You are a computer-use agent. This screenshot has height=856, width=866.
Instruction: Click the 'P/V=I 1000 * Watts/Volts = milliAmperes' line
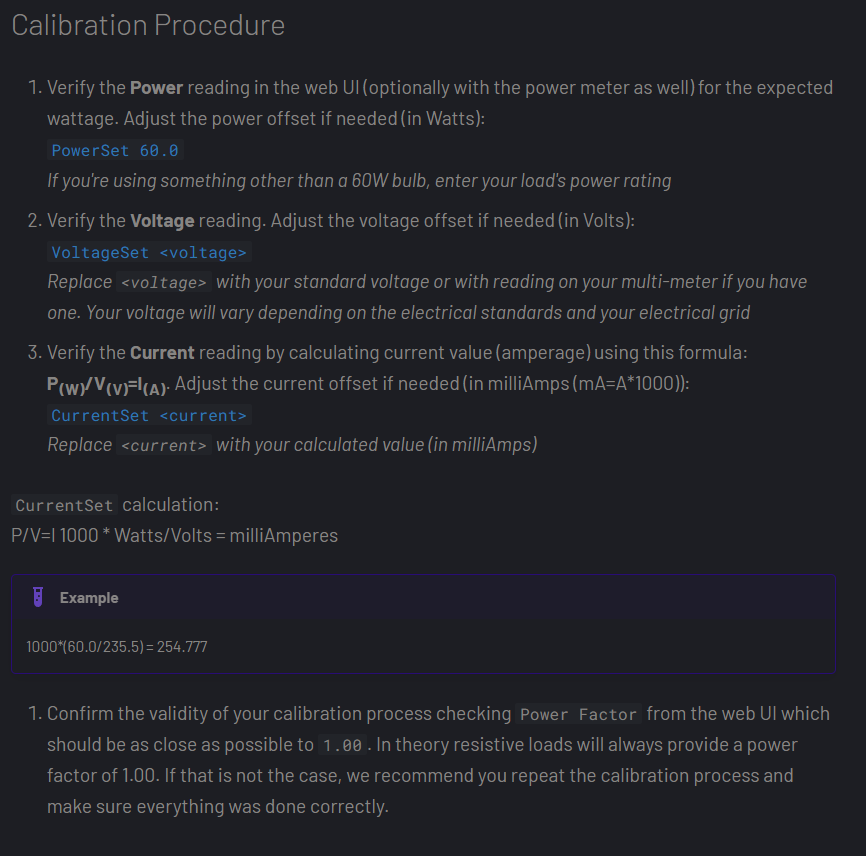click(175, 536)
